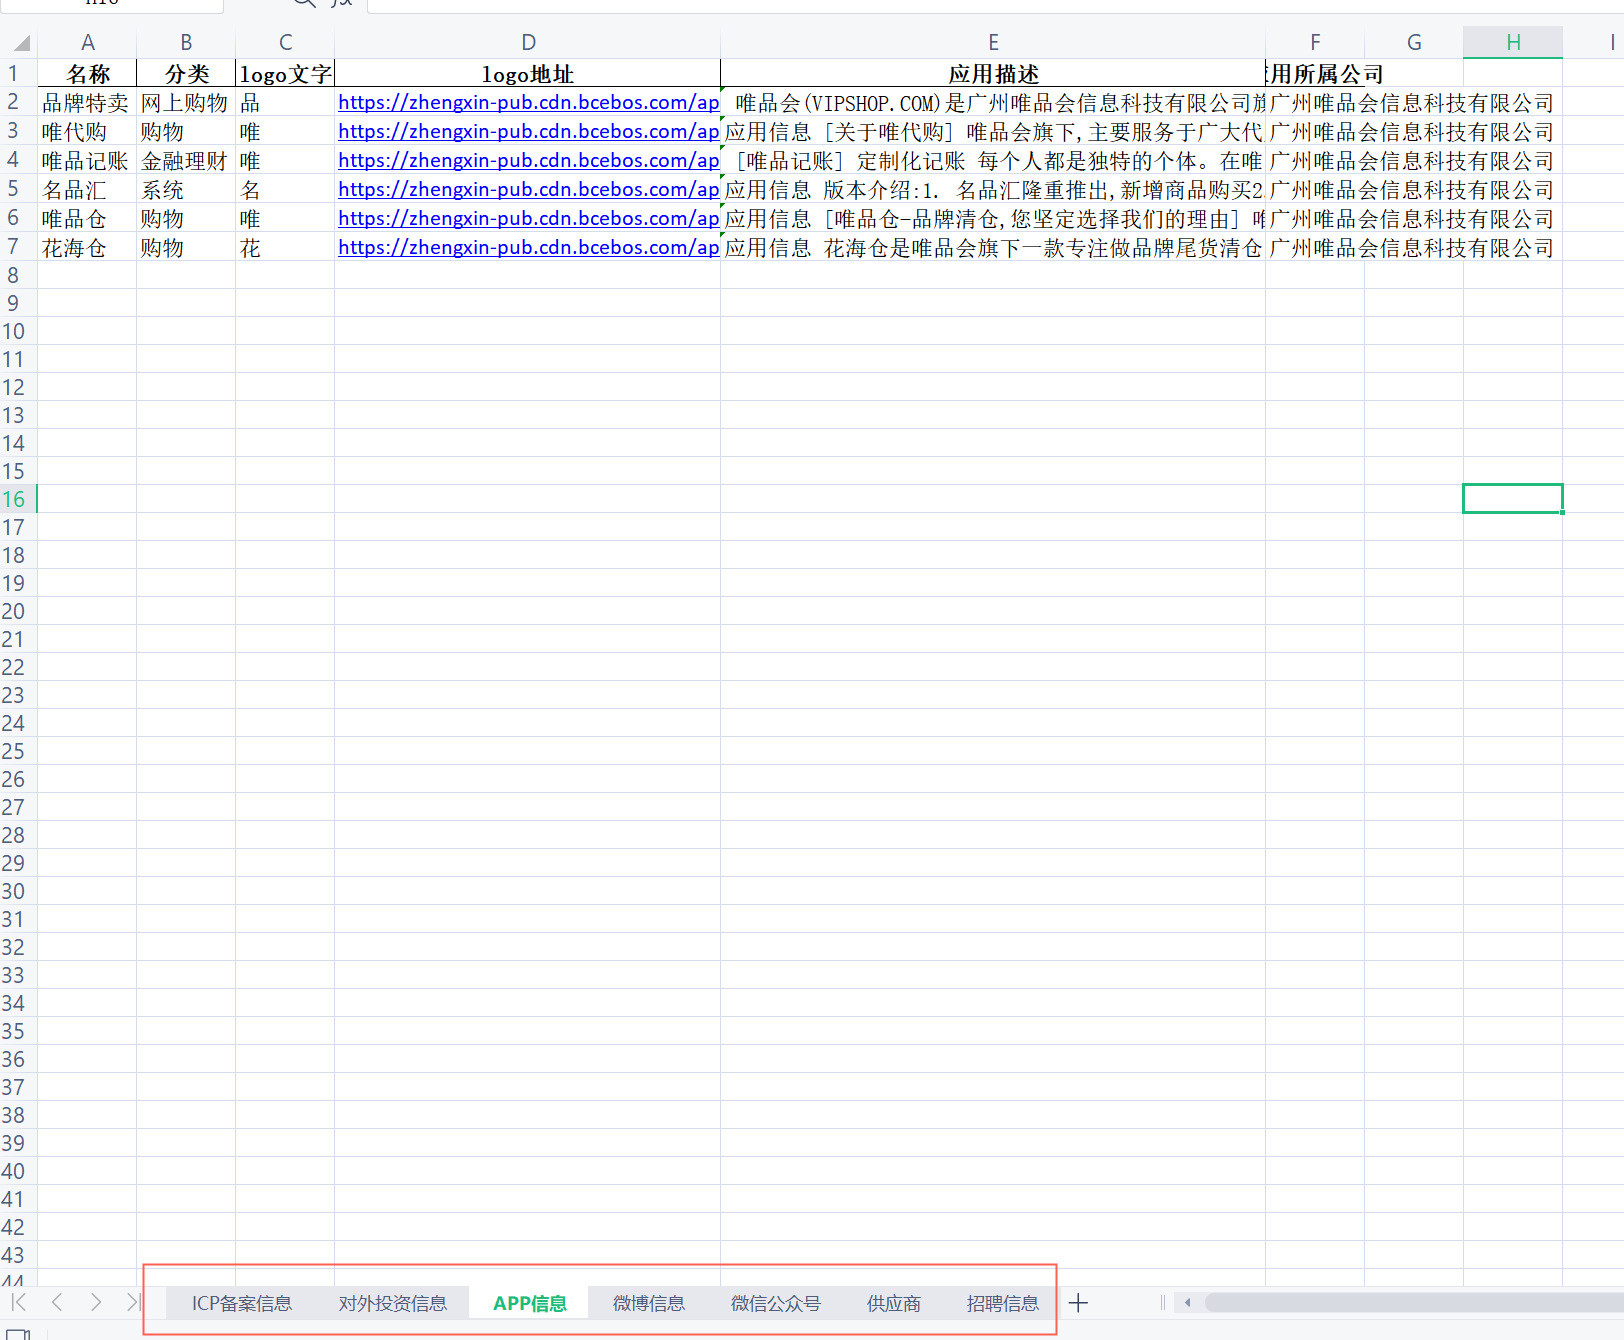Select the 花海仓 name cell
Viewport: 1624px width, 1340px height.
click(x=87, y=247)
